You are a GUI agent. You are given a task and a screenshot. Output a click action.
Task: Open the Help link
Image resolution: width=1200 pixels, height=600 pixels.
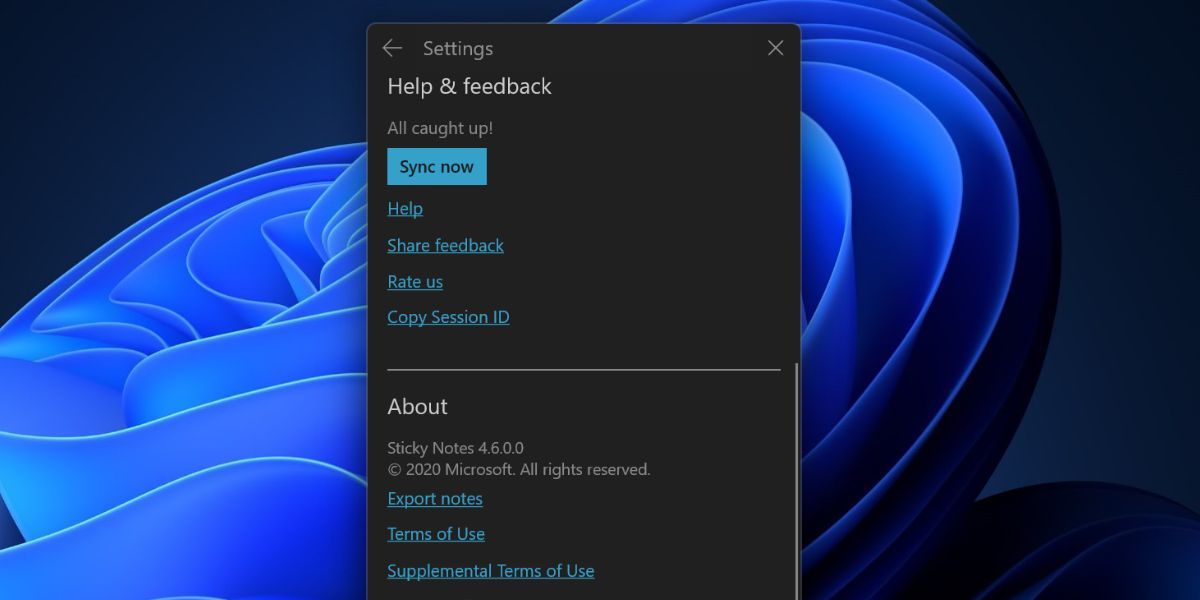[x=404, y=208]
